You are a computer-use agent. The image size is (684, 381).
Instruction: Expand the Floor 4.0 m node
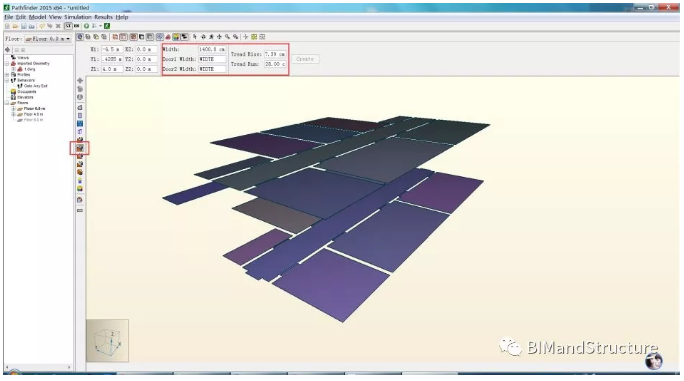(13, 114)
